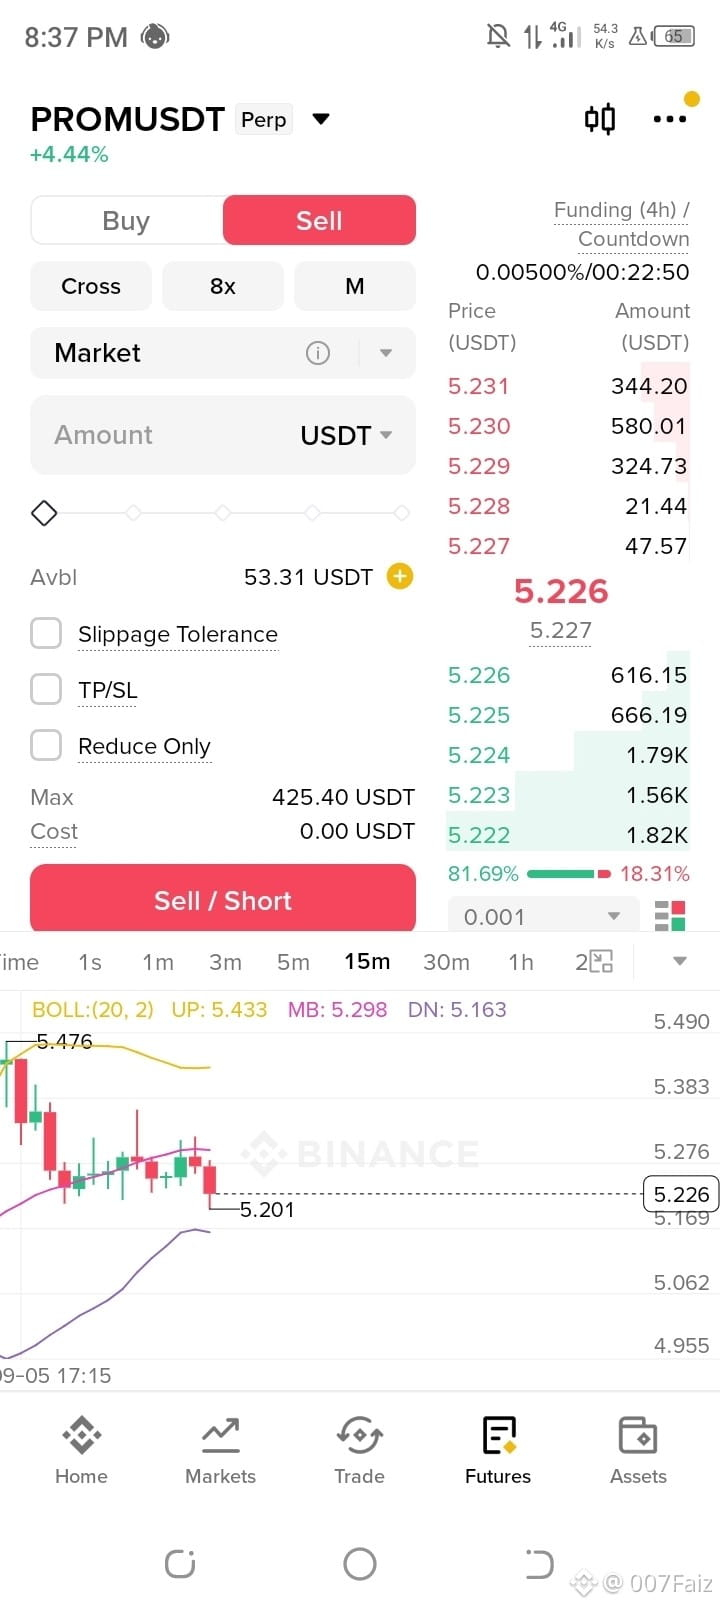Go to Home in bottom navigation
This screenshot has width=720, height=1608.
coord(81,1449)
